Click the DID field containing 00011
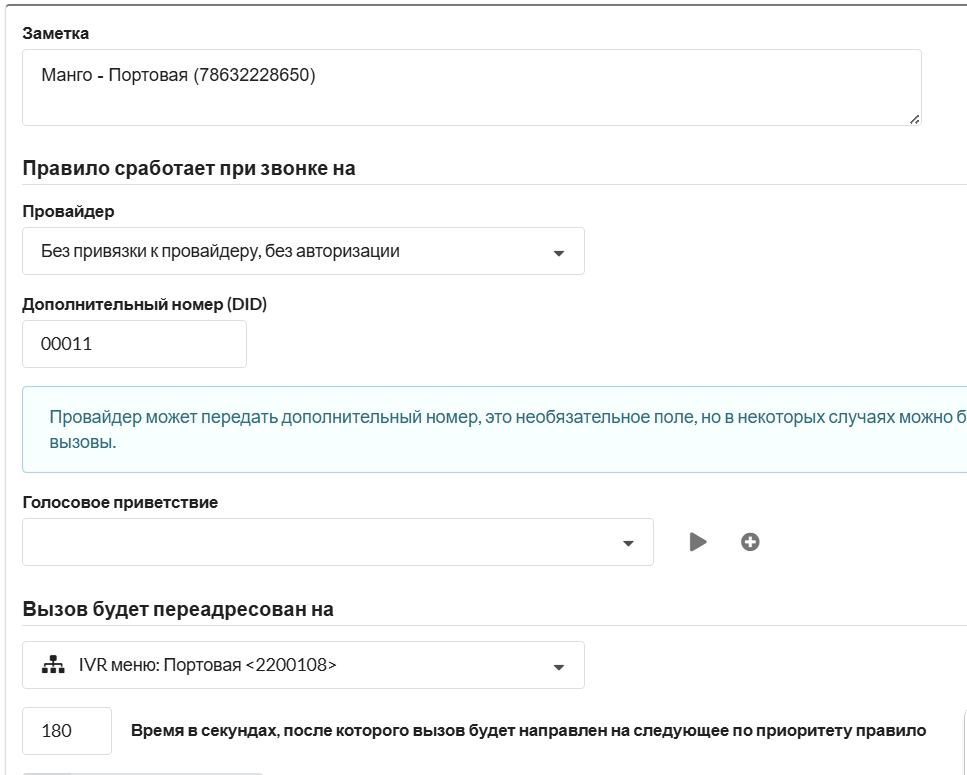967x775 pixels. coord(134,344)
